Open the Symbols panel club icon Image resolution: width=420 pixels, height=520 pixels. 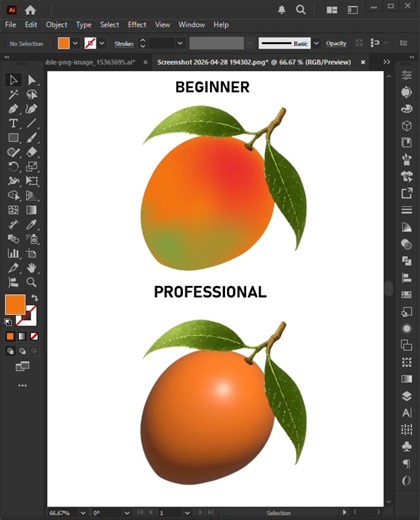pos(406,446)
